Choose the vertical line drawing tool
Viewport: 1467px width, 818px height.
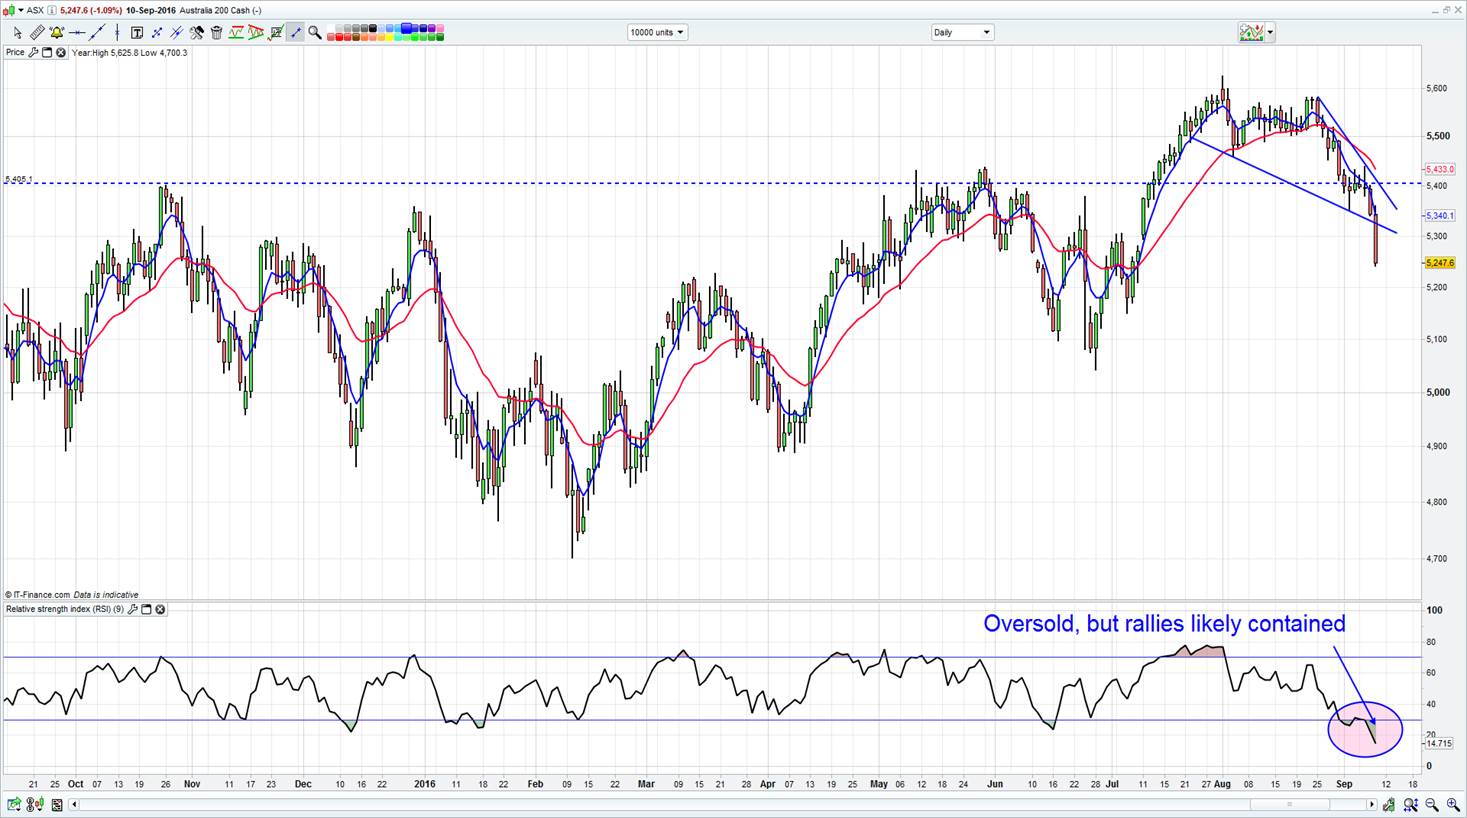pos(117,33)
